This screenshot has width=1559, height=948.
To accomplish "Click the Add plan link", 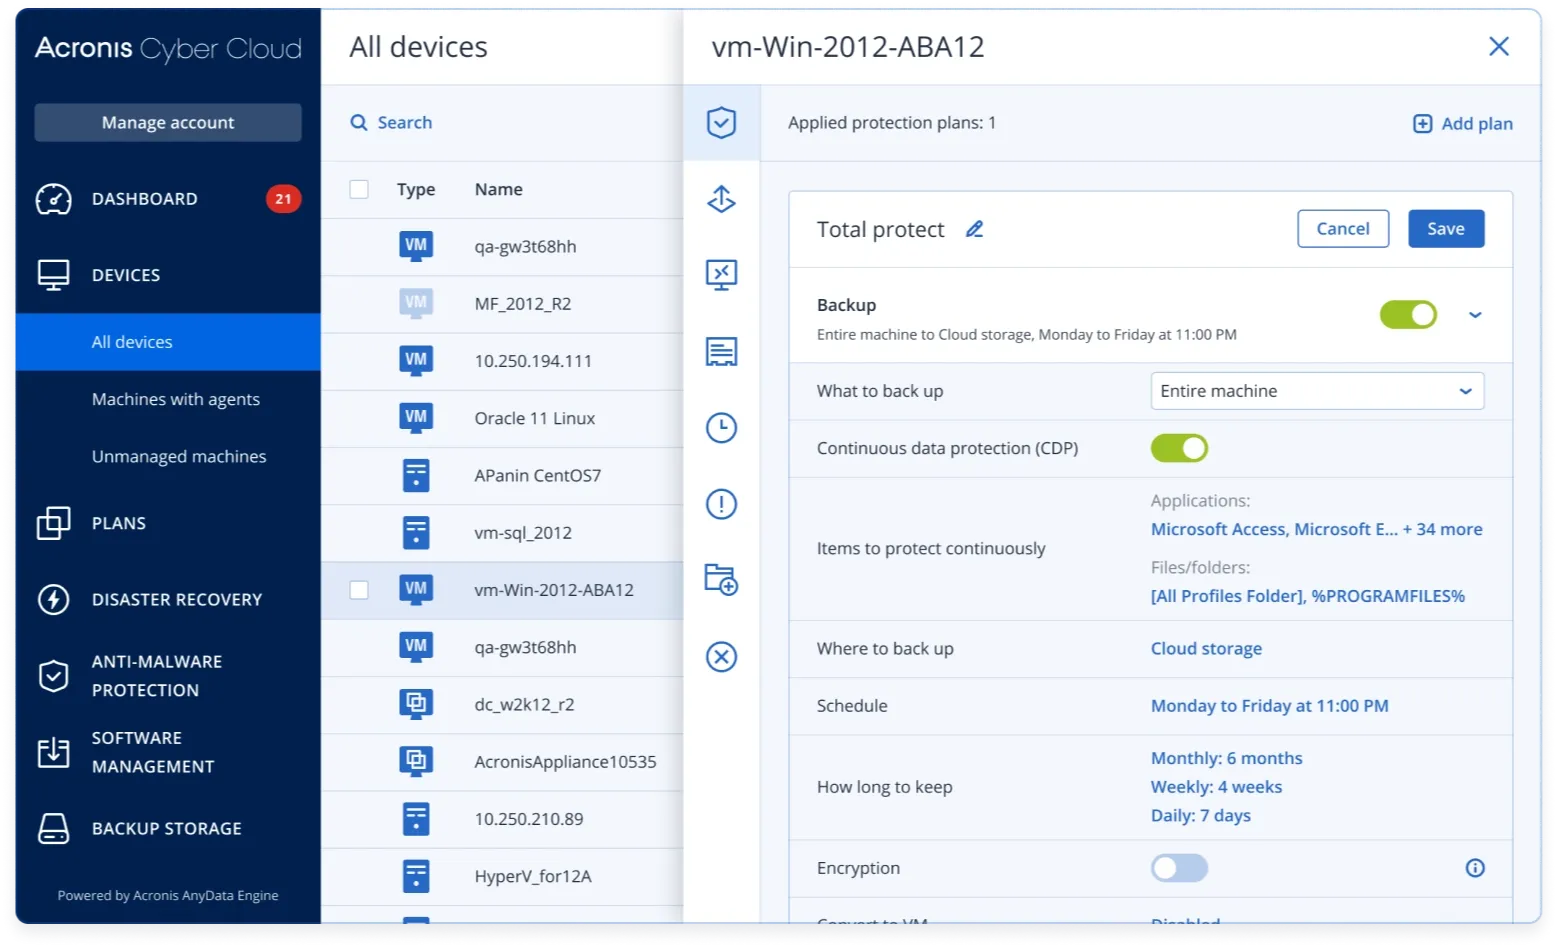I will pos(1461,123).
